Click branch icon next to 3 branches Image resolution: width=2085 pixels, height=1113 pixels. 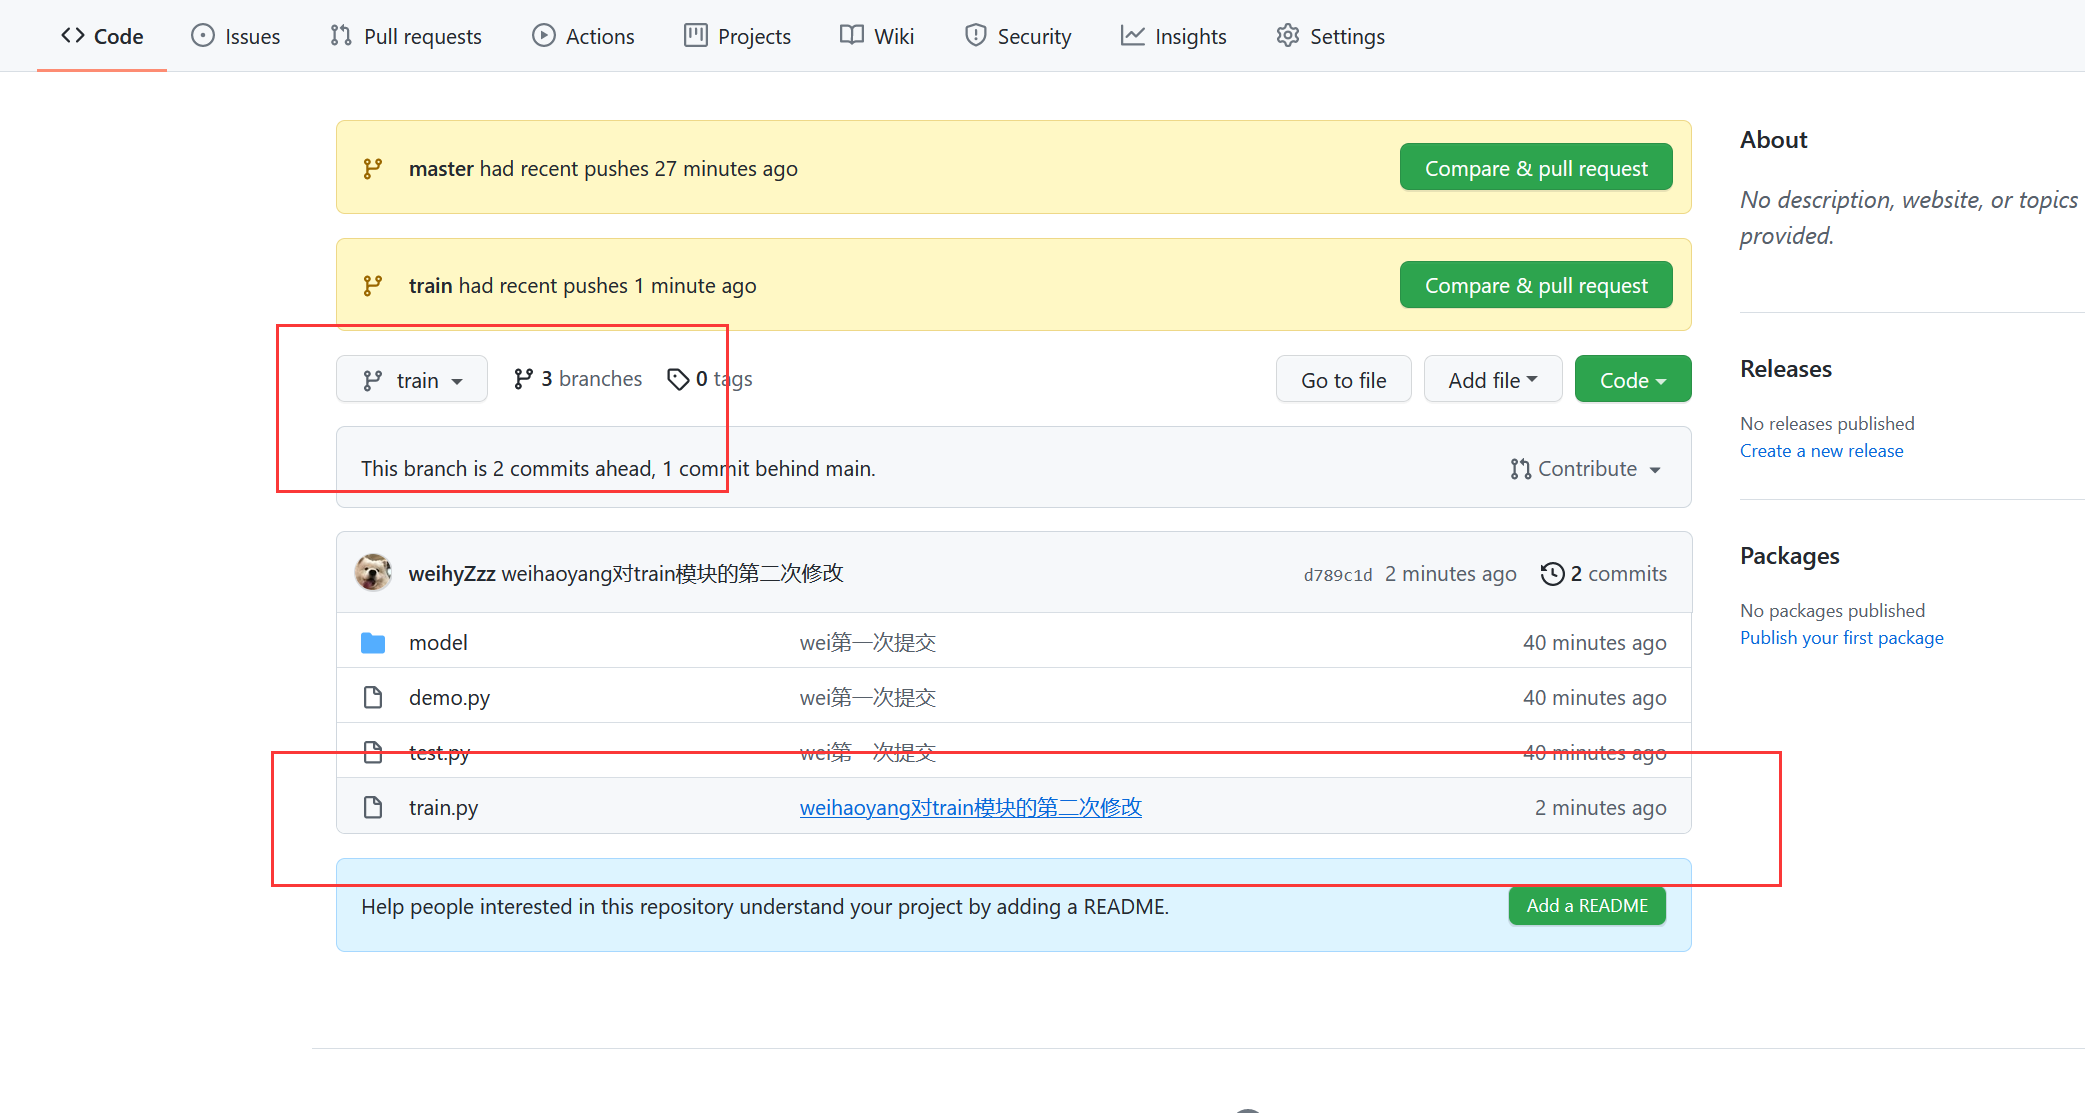pyautogui.click(x=523, y=379)
